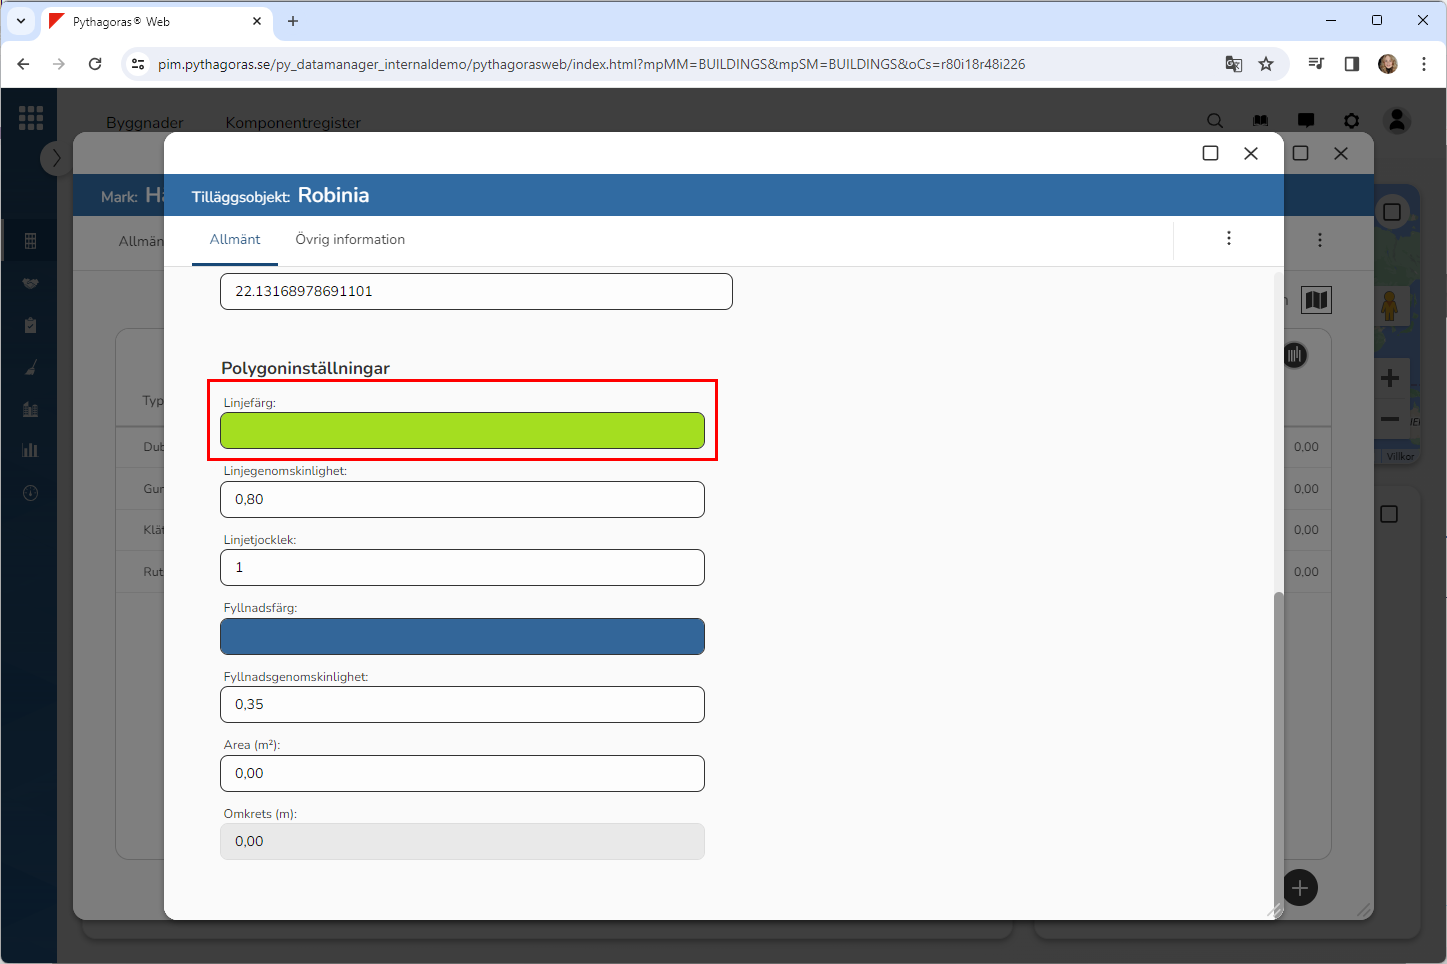Open the app launcher grid icon
This screenshot has width=1447, height=964.
[x=31, y=118]
